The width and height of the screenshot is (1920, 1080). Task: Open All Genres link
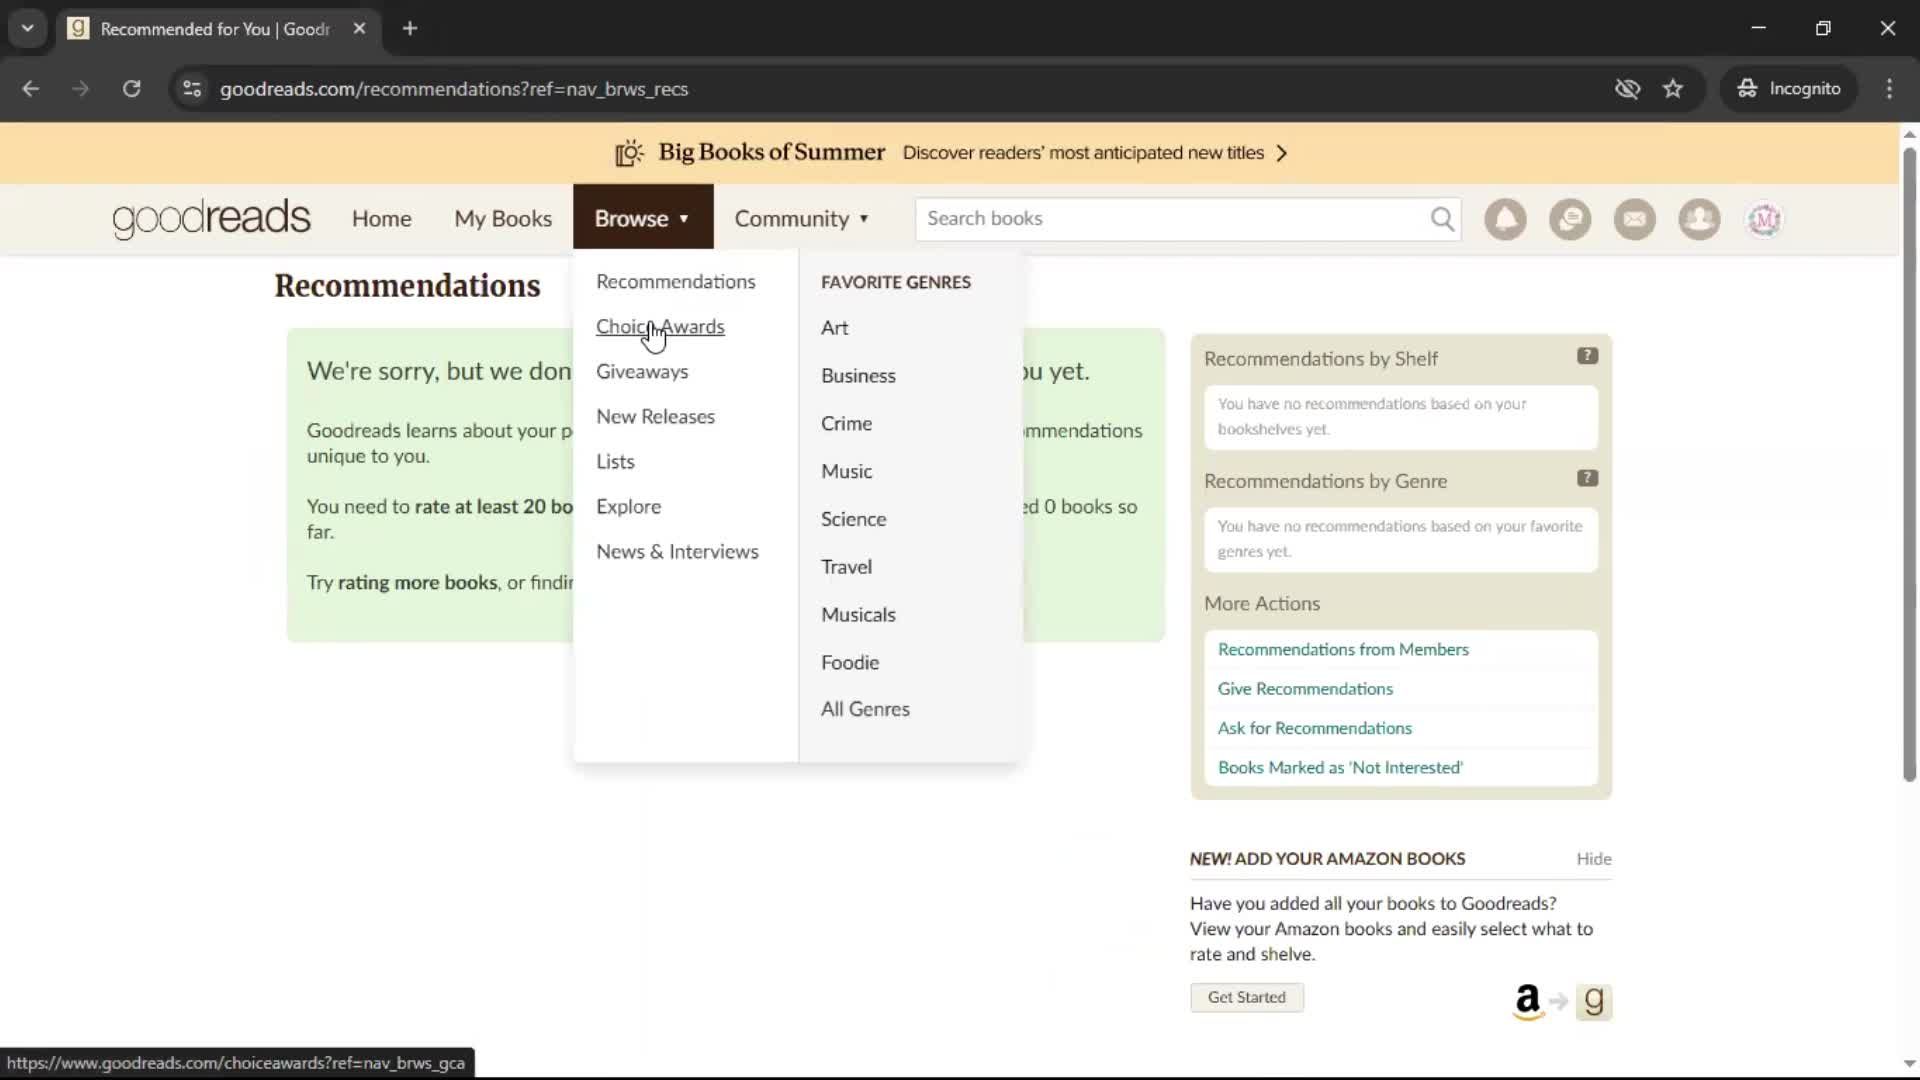[865, 709]
